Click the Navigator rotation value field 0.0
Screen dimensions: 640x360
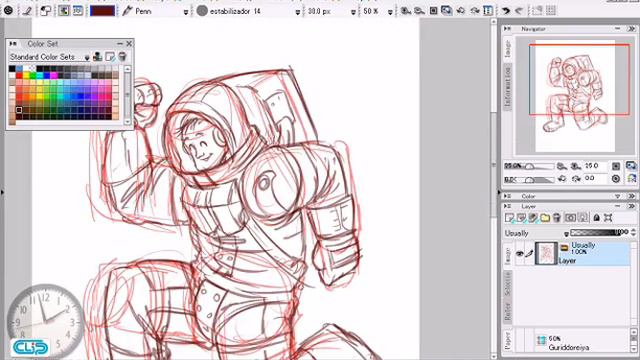click(595, 179)
